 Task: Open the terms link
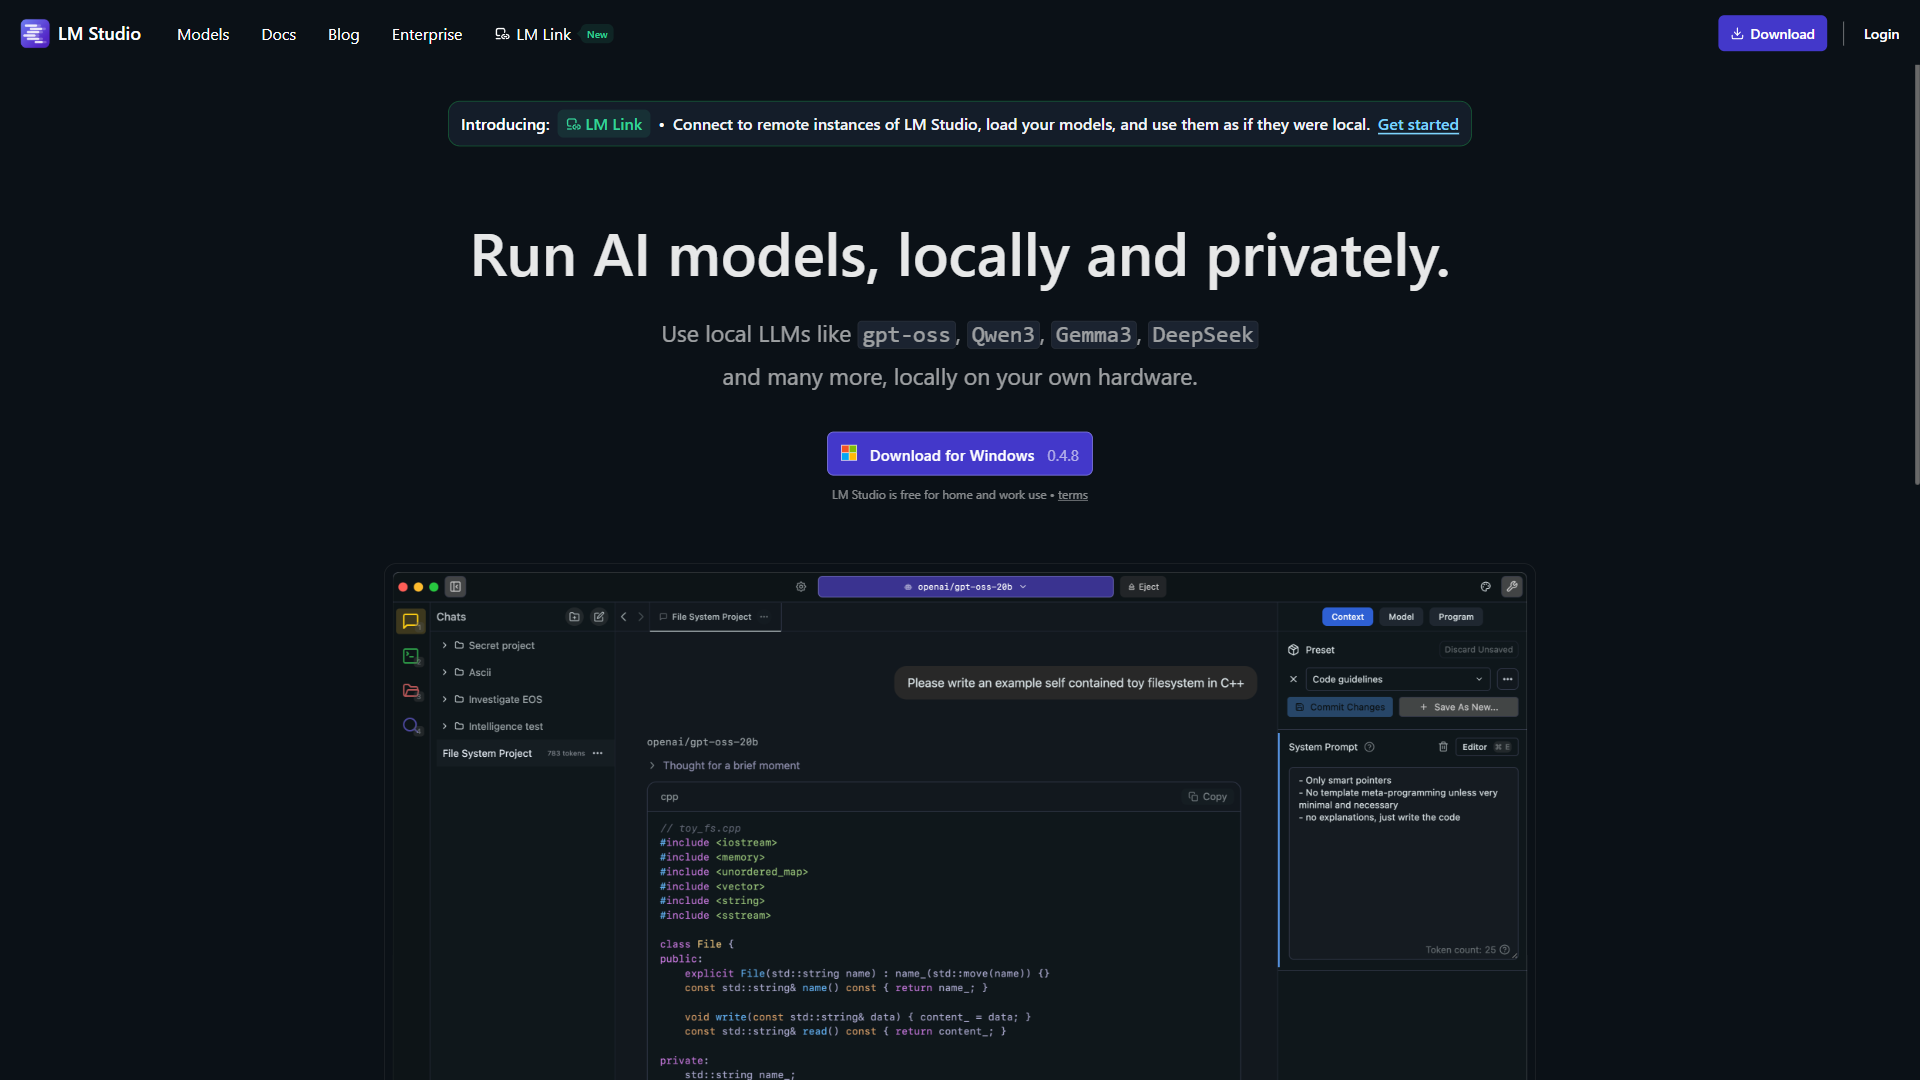(x=1073, y=495)
